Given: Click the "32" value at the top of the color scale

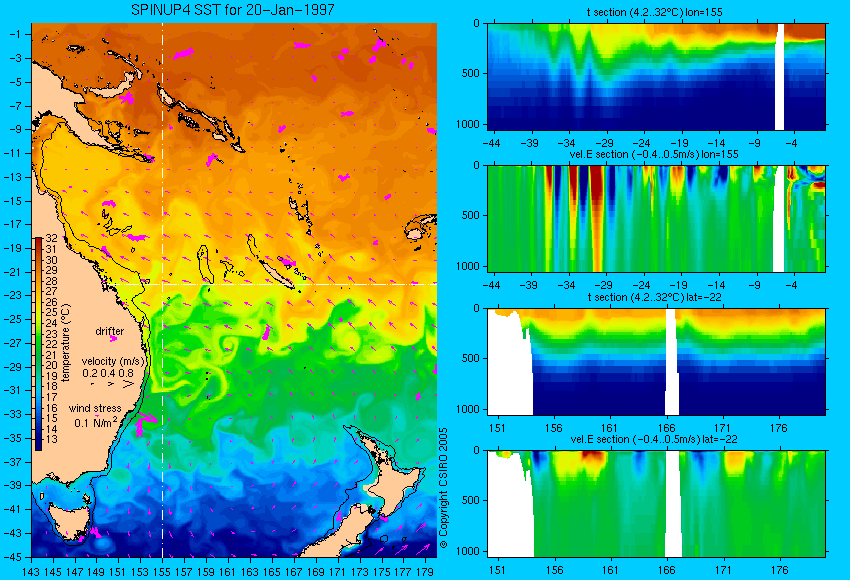Looking at the screenshot, I should (x=51, y=239).
